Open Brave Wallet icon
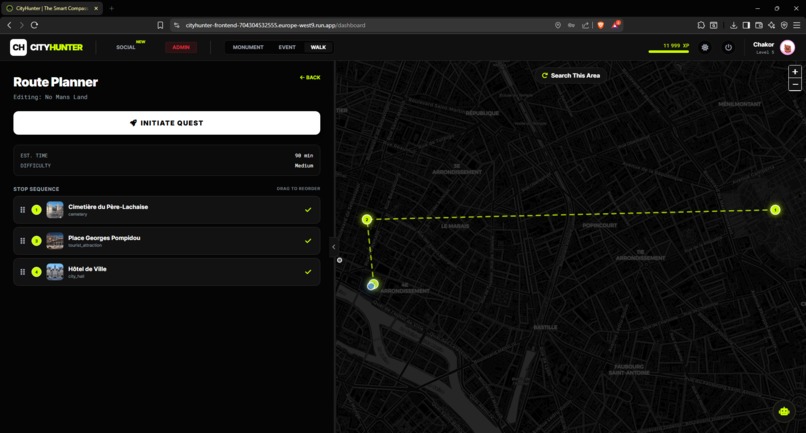The image size is (806, 433). [x=759, y=25]
